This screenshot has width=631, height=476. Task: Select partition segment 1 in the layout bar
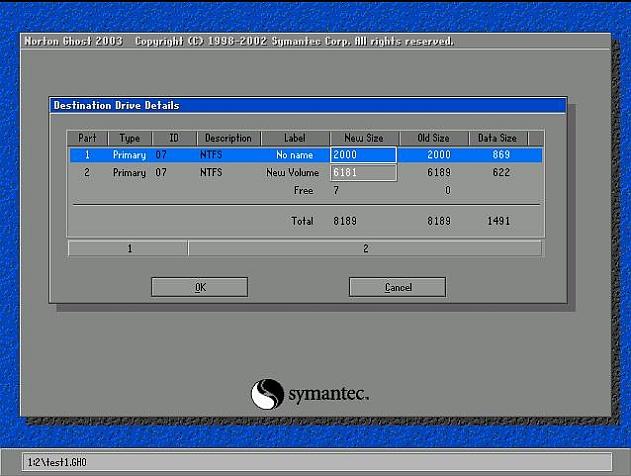pyautogui.click(x=128, y=248)
